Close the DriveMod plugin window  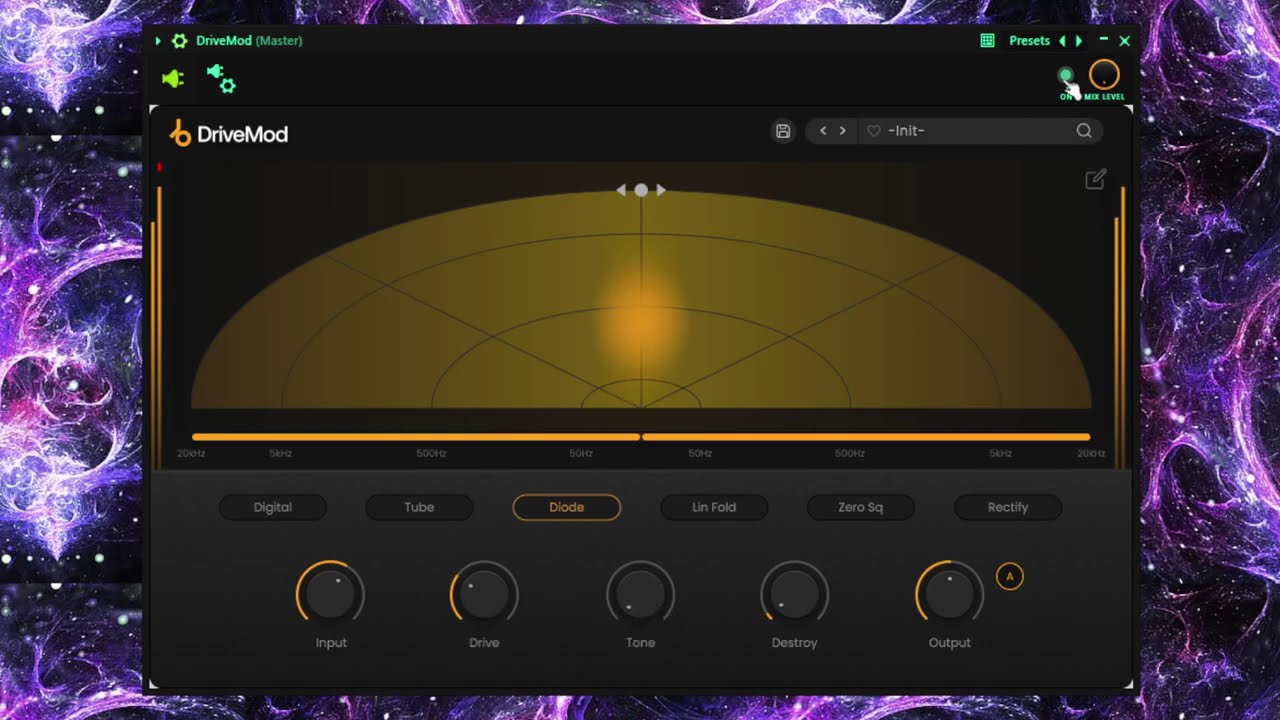pyautogui.click(x=1125, y=41)
